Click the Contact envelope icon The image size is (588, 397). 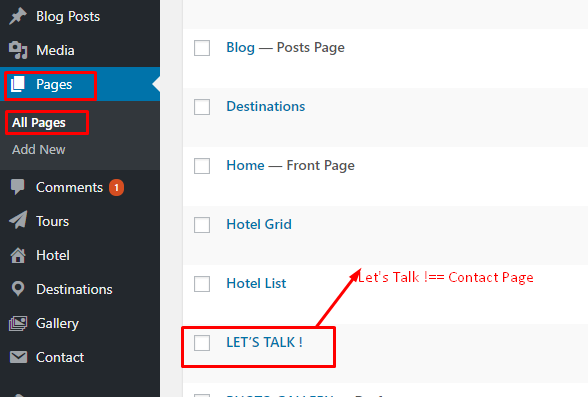[18, 357]
